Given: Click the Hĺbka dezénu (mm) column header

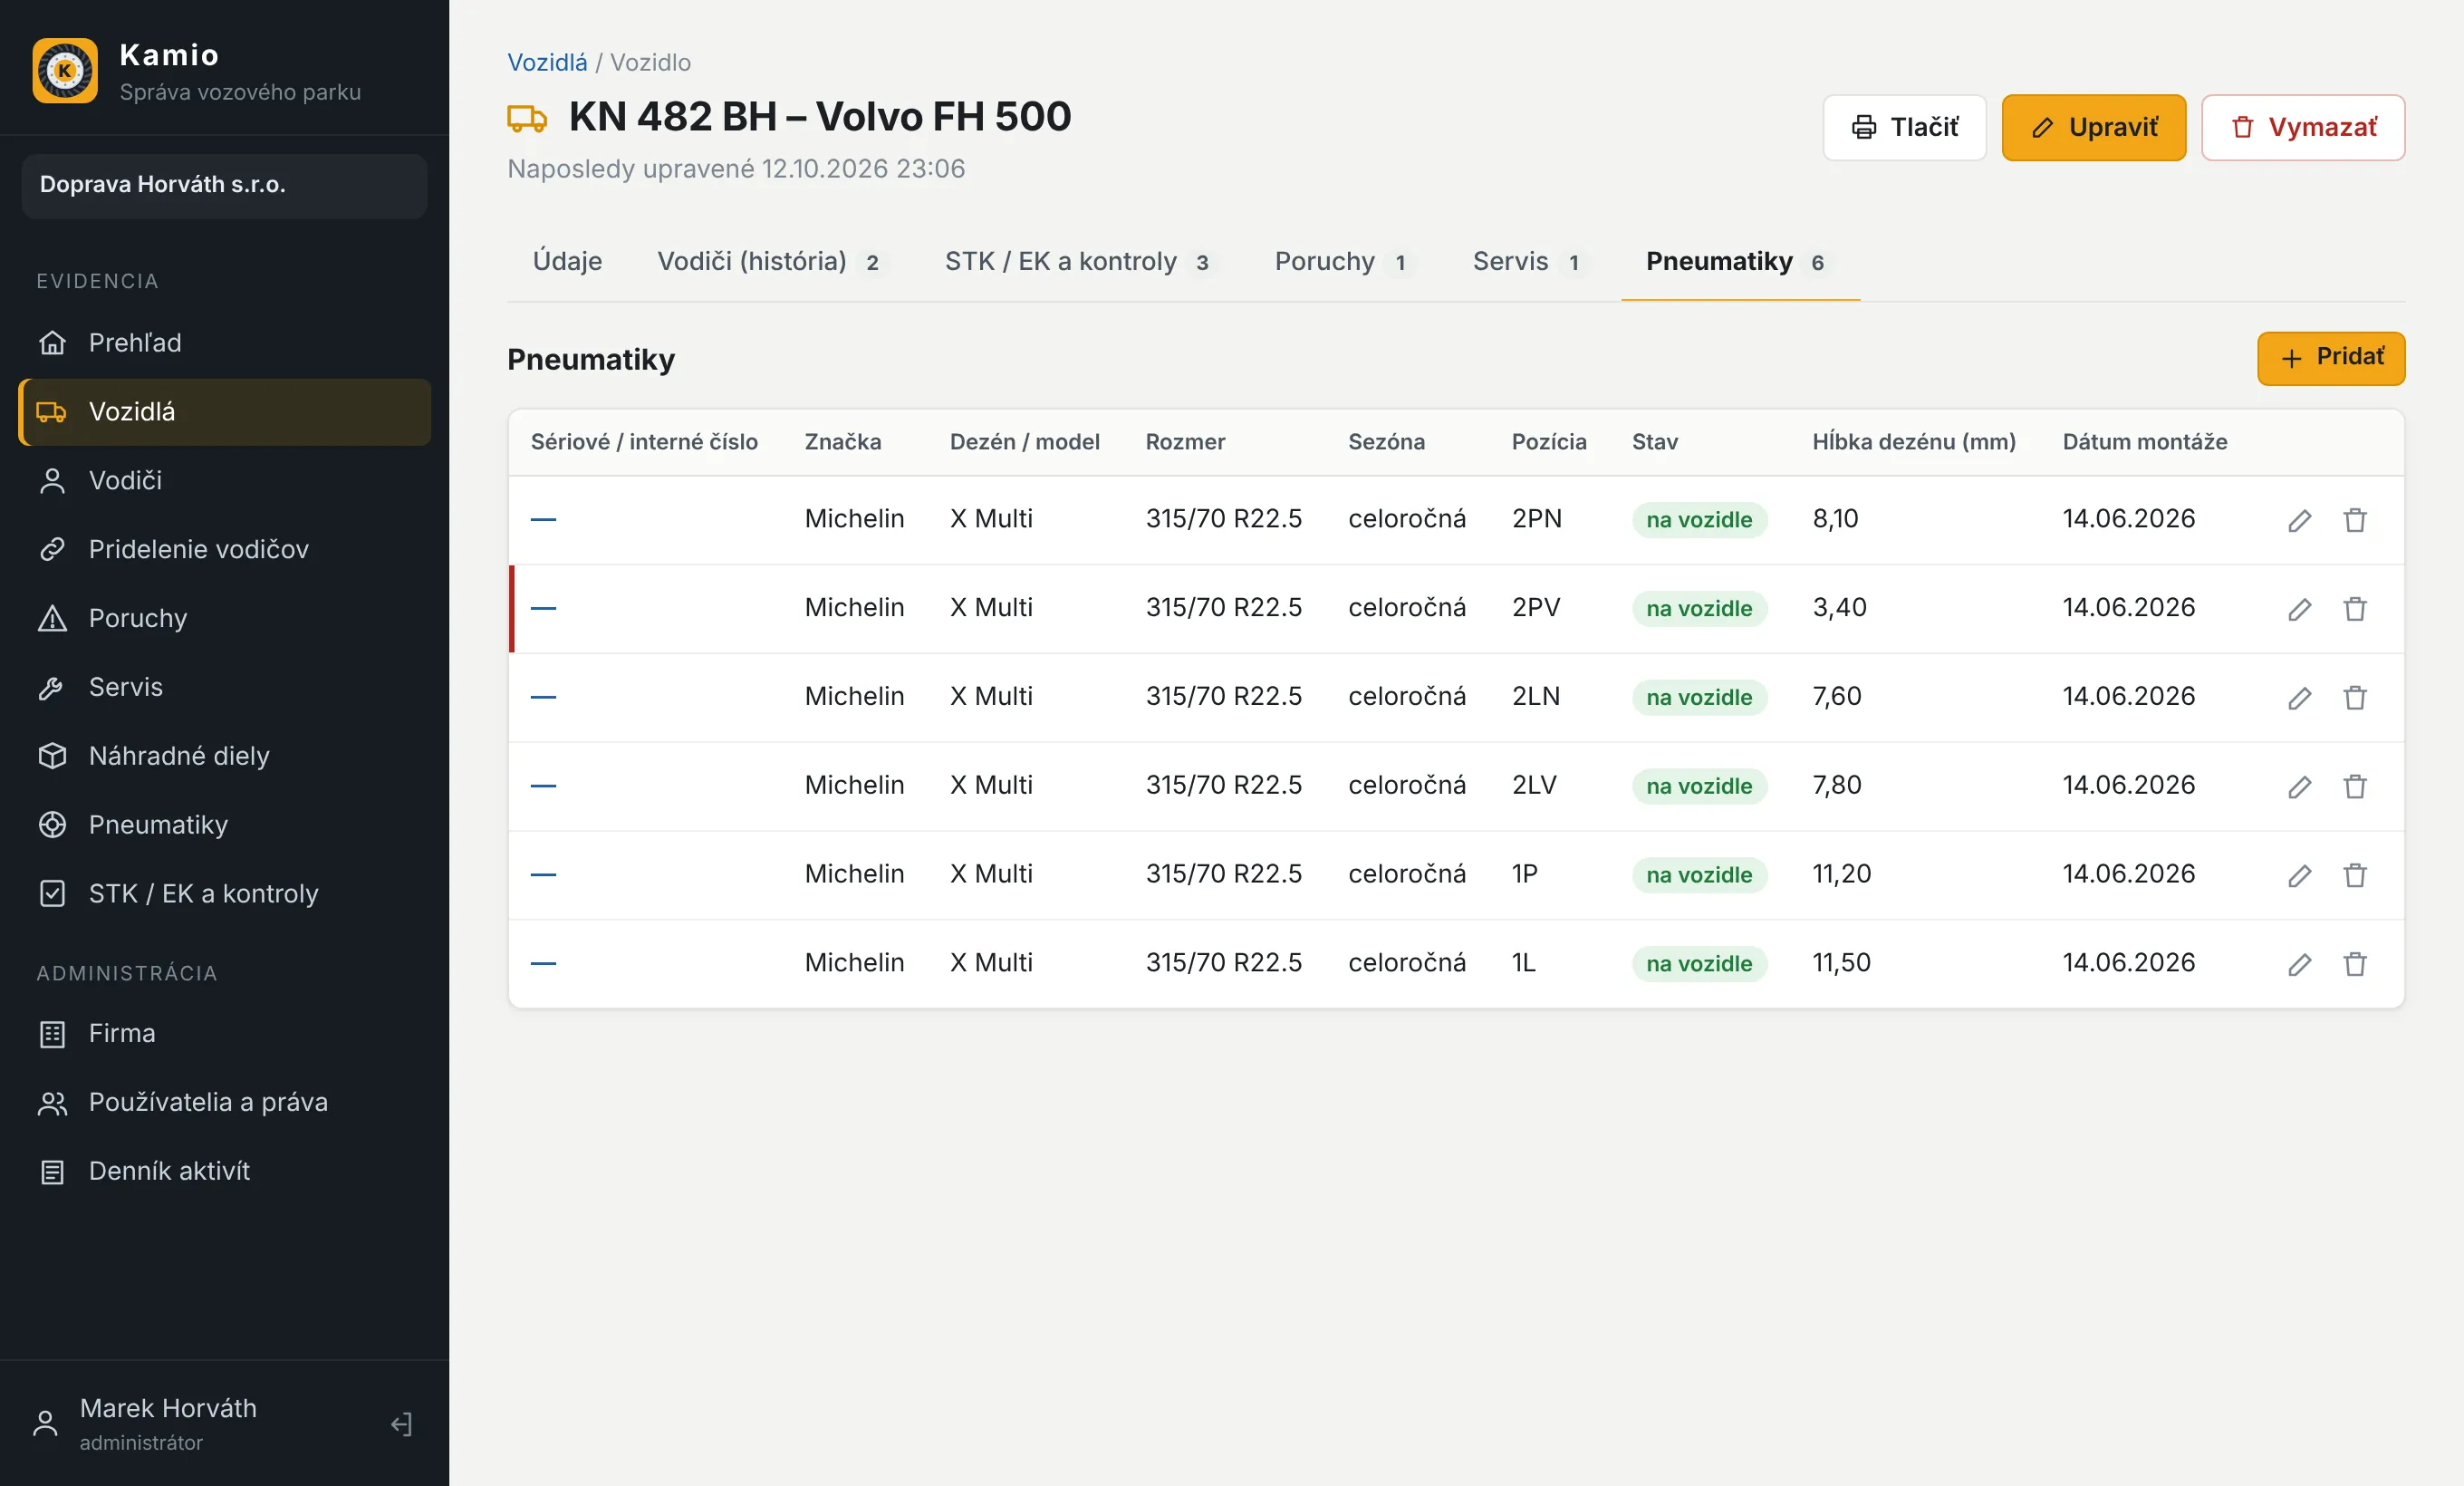Looking at the screenshot, I should click(1913, 442).
